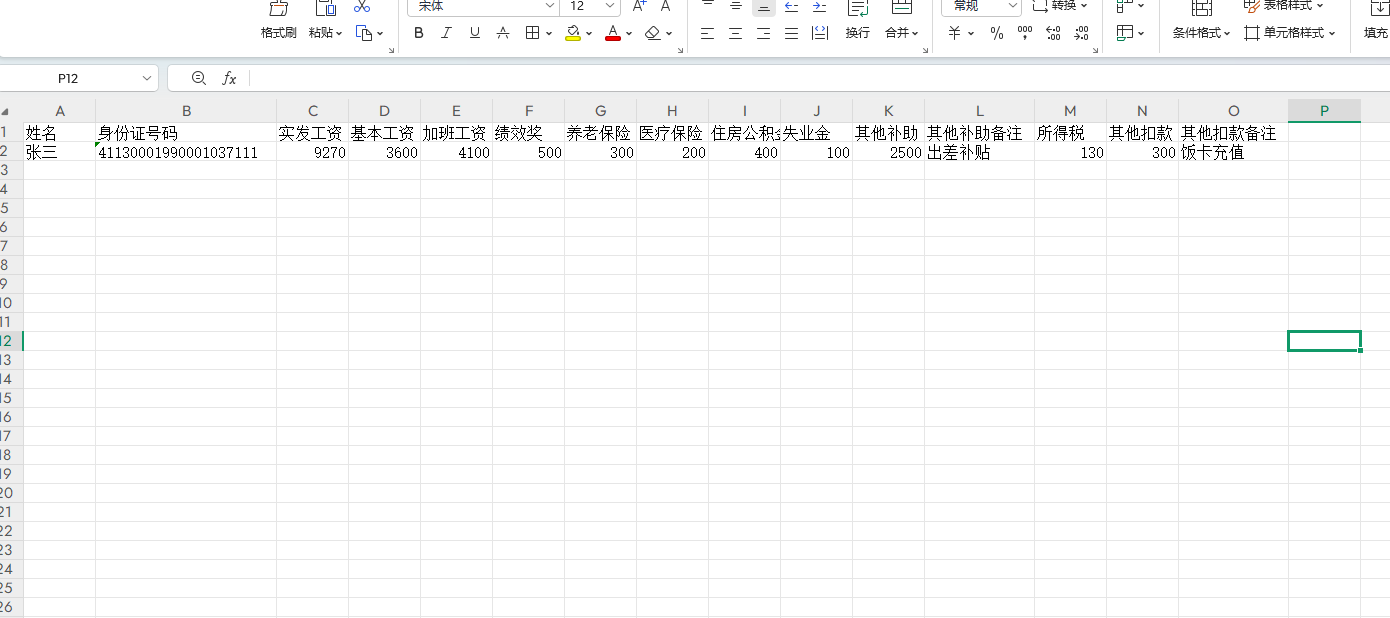Open the 条件格式 conditional formatting menu

coord(1201,32)
